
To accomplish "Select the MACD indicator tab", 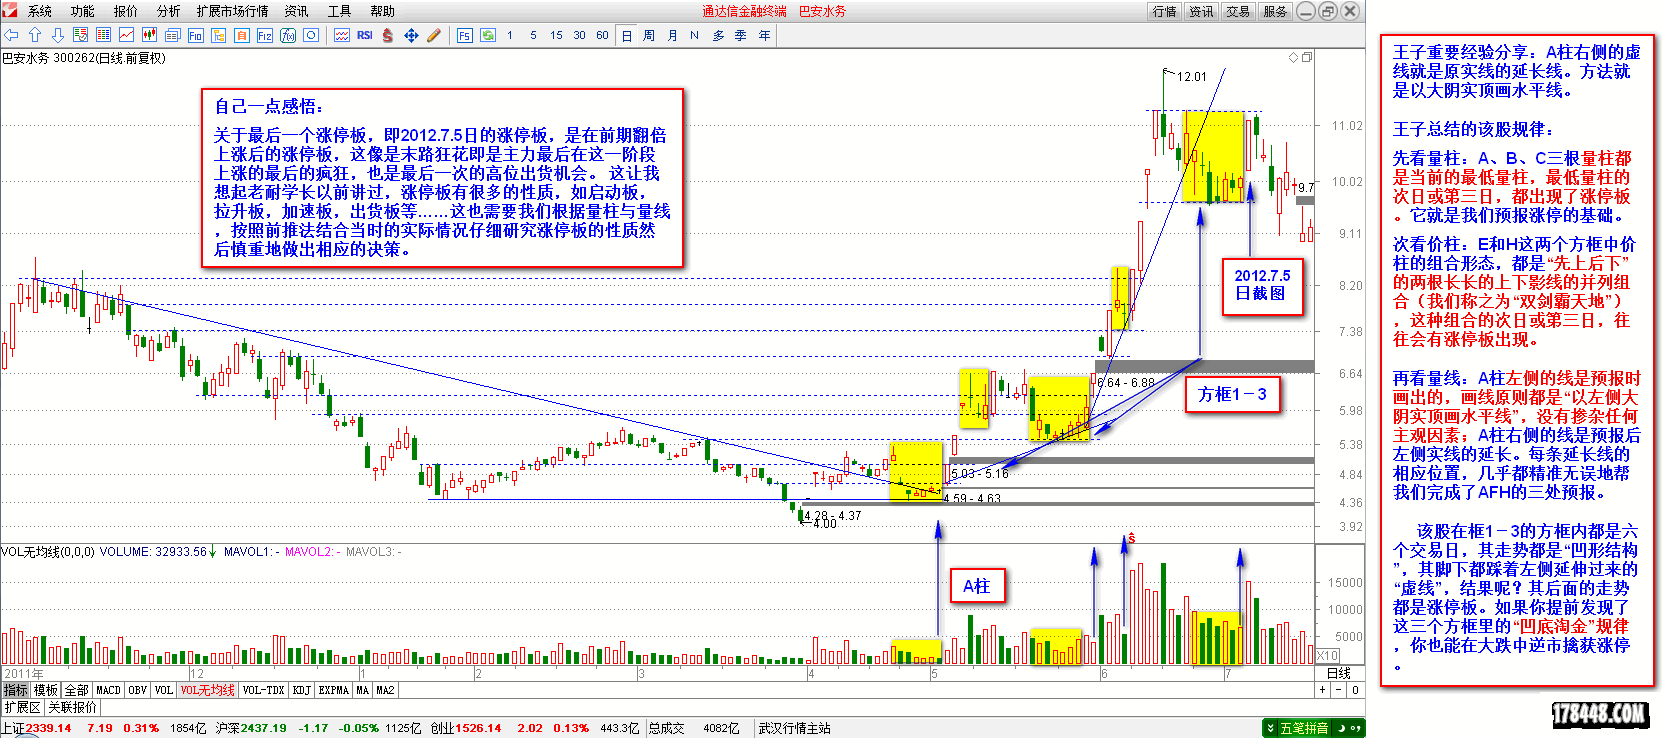I will (108, 690).
